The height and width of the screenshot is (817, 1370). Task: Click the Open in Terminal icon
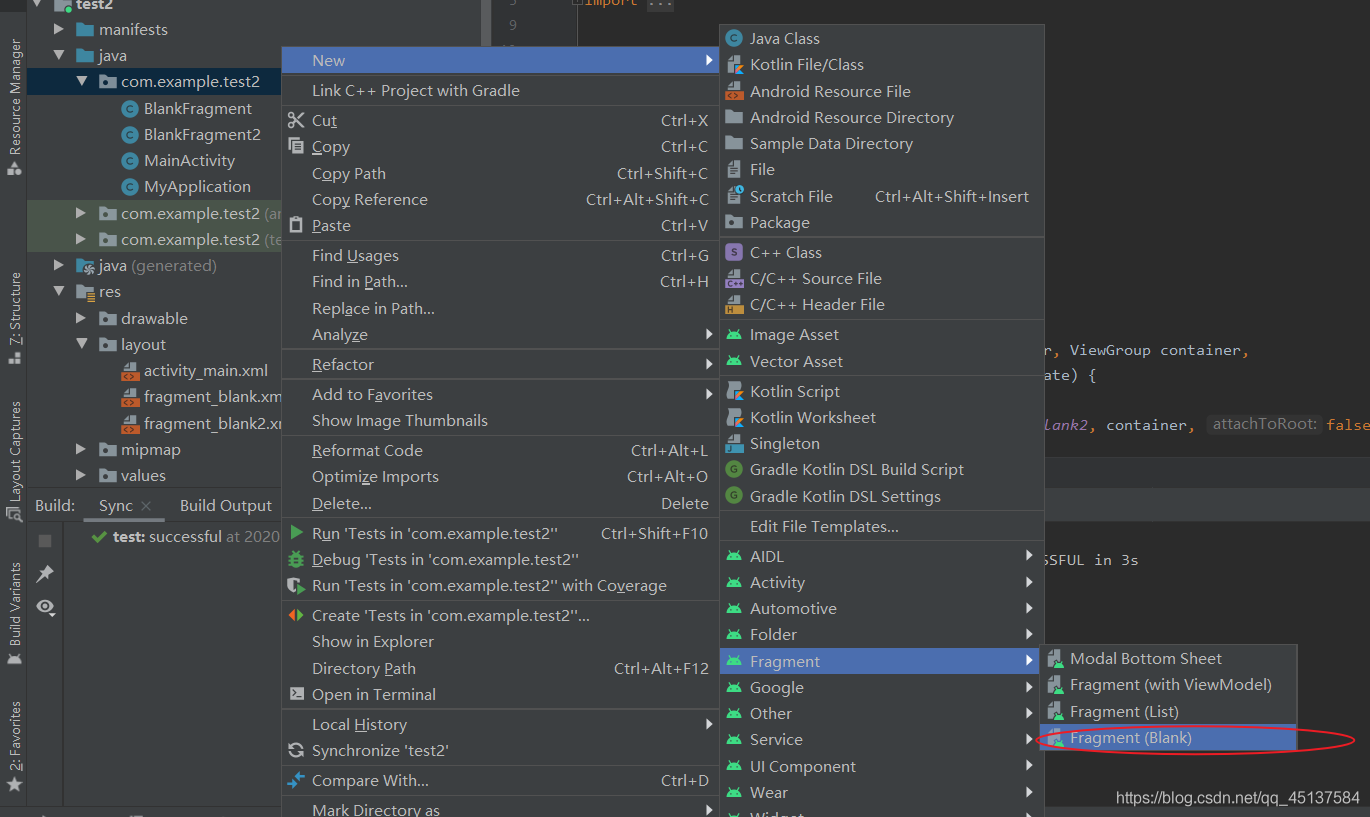296,694
